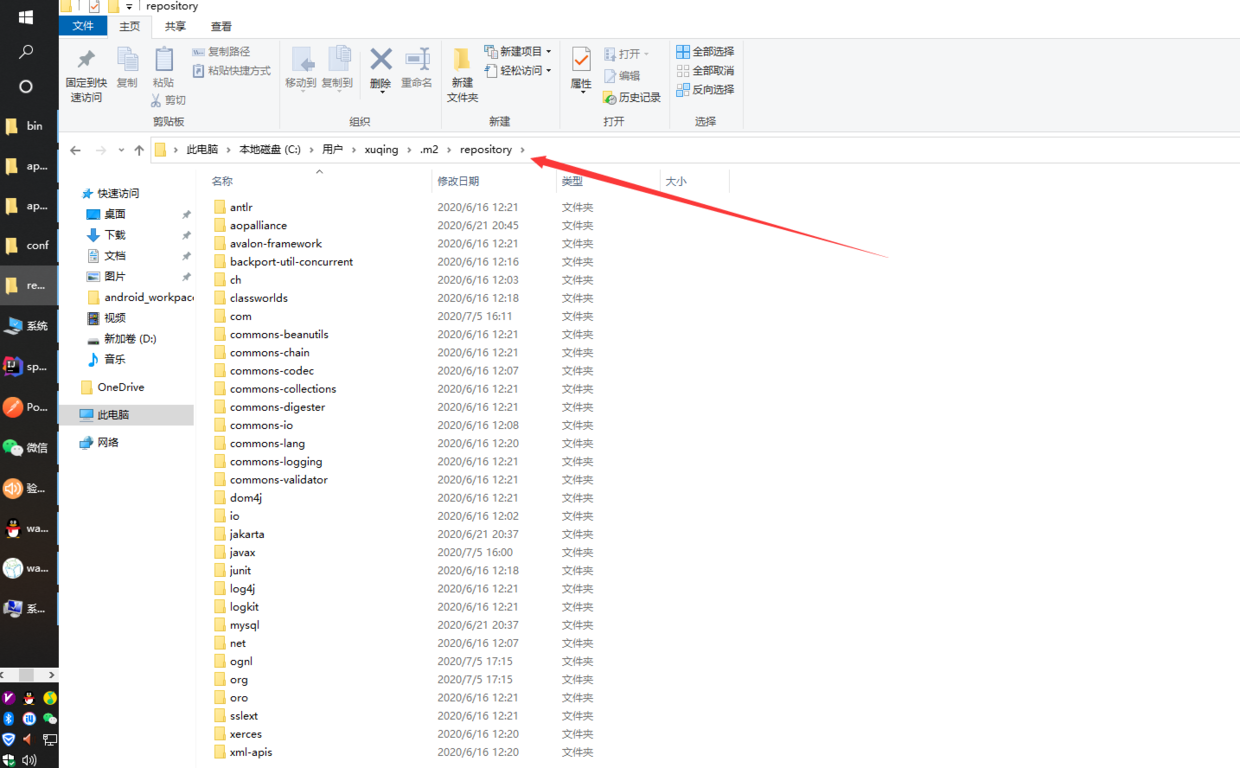Sort by the Type (类型) column header

pos(572,182)
